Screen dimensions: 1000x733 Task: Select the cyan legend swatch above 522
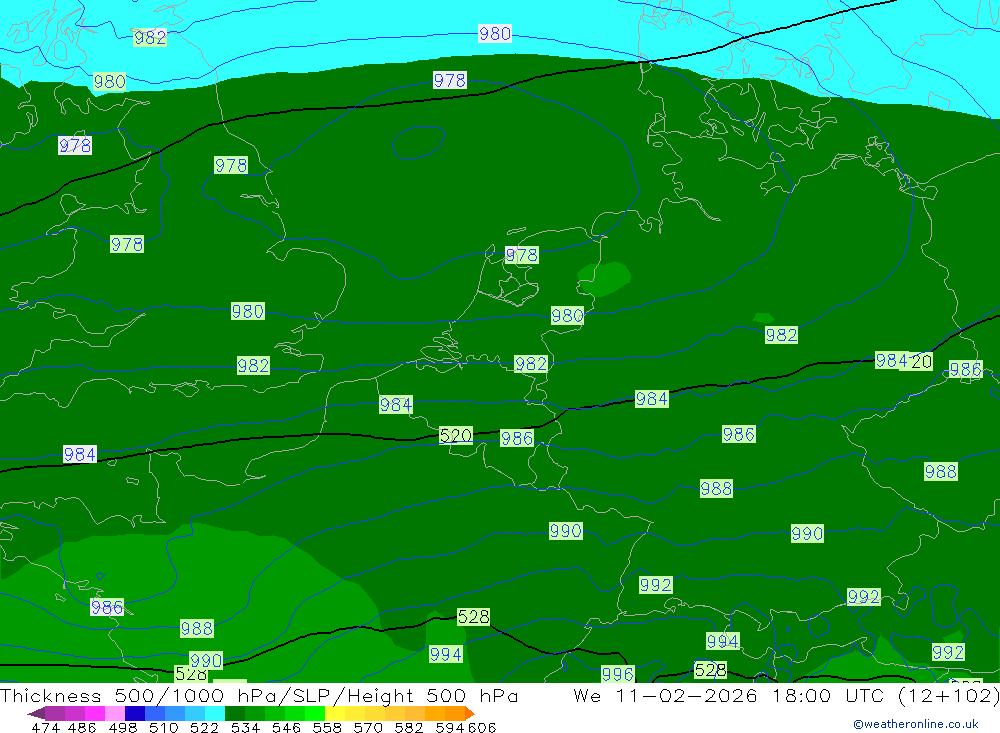[x=215, y=713]
